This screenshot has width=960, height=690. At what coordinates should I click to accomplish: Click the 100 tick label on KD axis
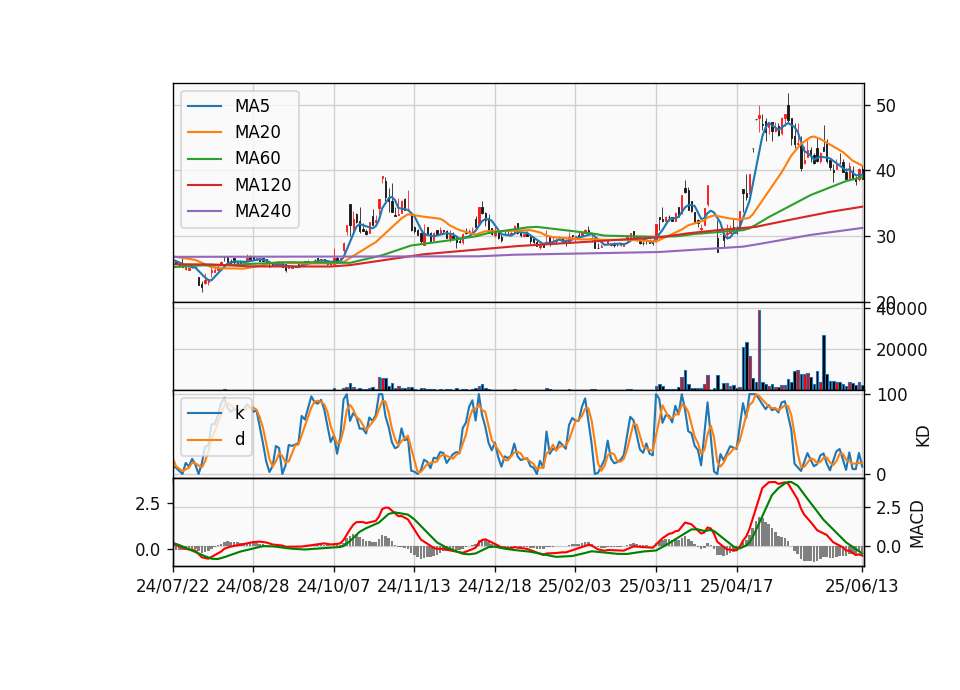[891, 396]
